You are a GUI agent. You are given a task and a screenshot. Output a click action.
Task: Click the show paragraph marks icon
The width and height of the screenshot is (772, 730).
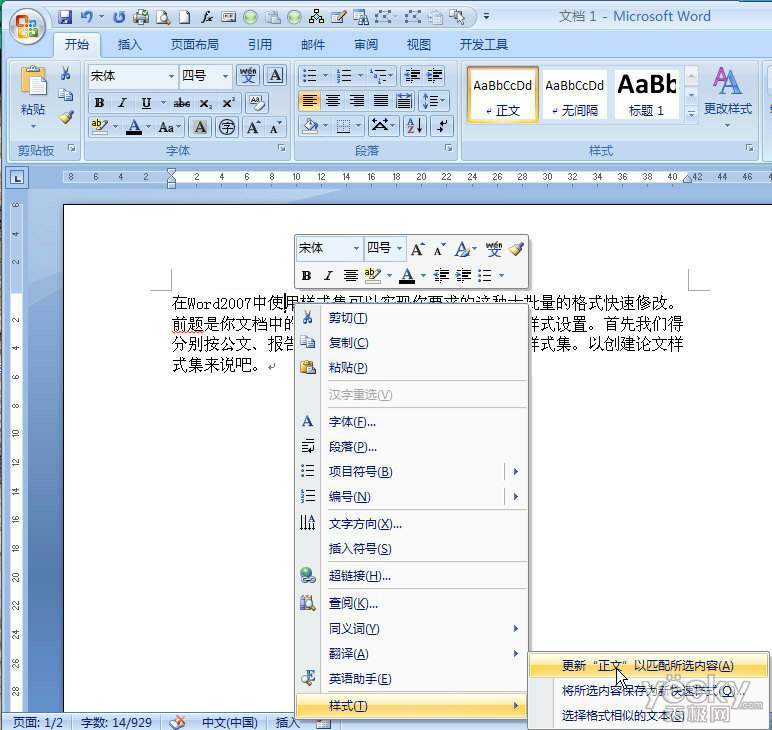[x=442, y=126]
